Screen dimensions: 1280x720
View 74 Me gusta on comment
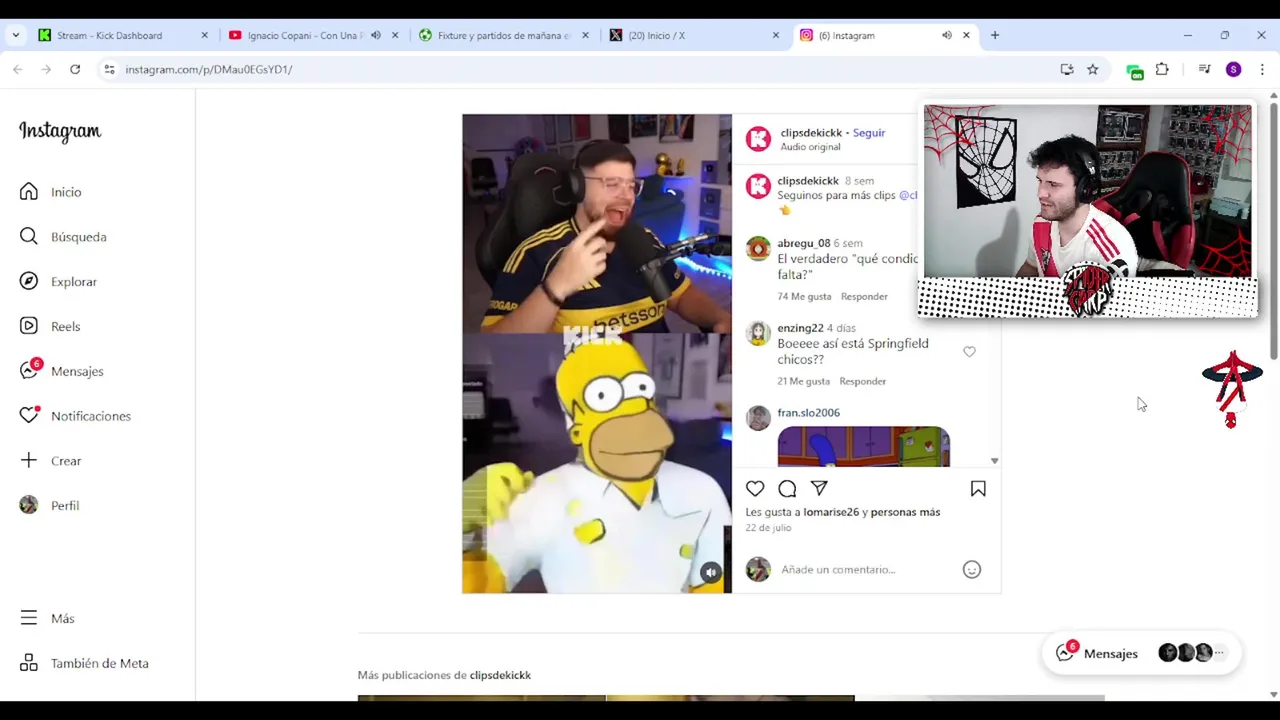point(804,297)
